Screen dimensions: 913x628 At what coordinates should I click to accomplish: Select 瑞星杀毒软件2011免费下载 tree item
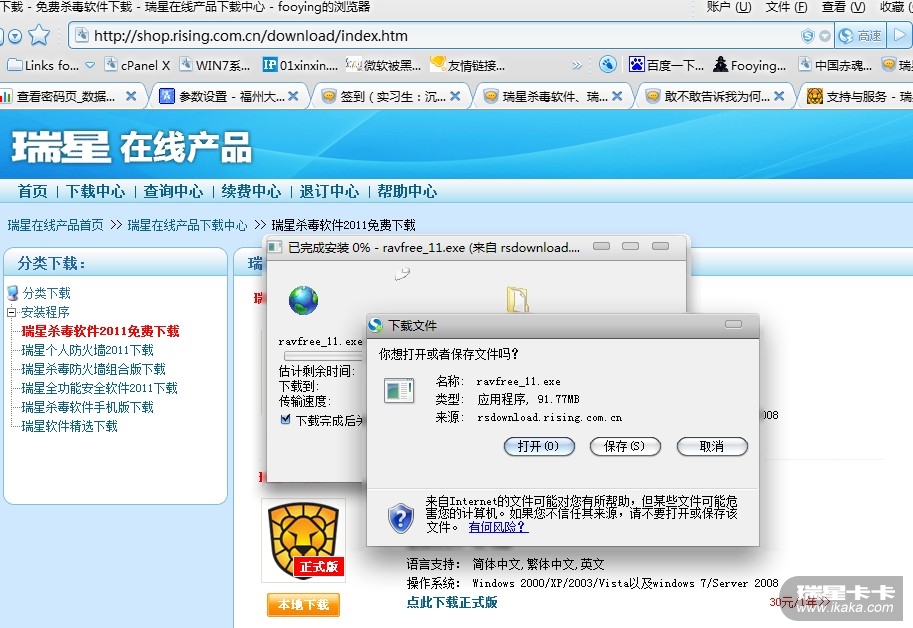point(100,331)
